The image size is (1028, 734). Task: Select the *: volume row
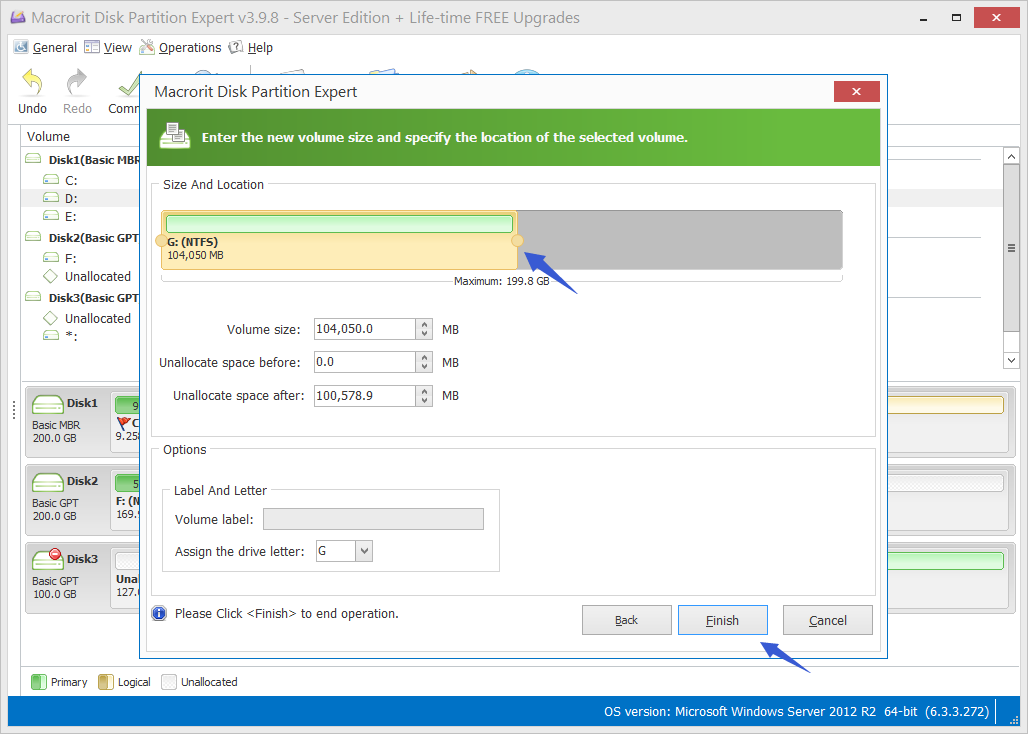[71, 337]
